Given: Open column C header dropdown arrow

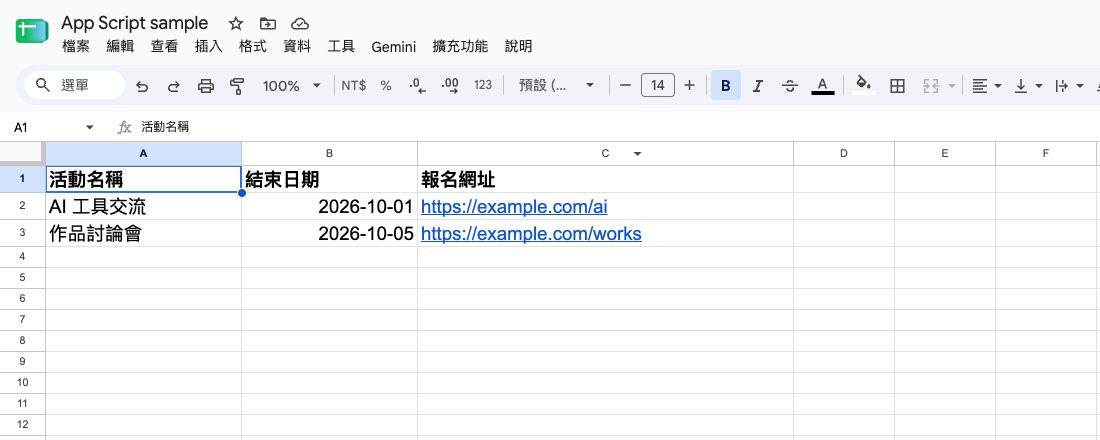Looking at the screenshot, I should (637, 154).
